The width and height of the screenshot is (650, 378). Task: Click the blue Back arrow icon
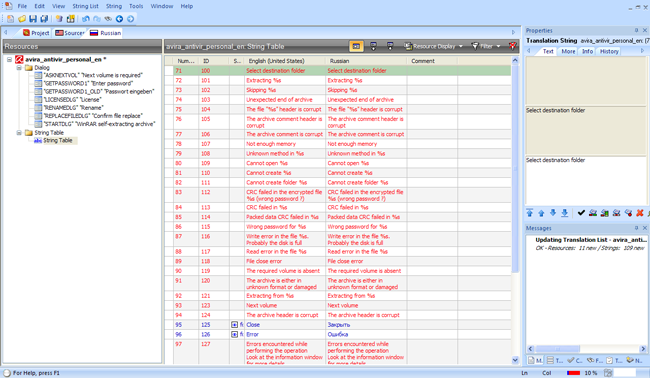pos(119,19)
